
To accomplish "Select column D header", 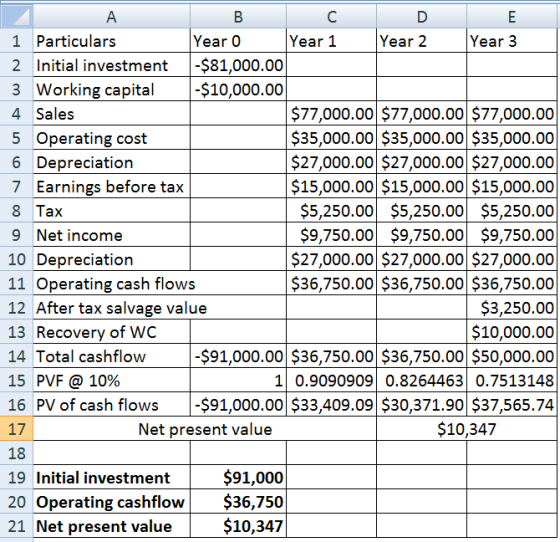I will click(x=421, y=16).
